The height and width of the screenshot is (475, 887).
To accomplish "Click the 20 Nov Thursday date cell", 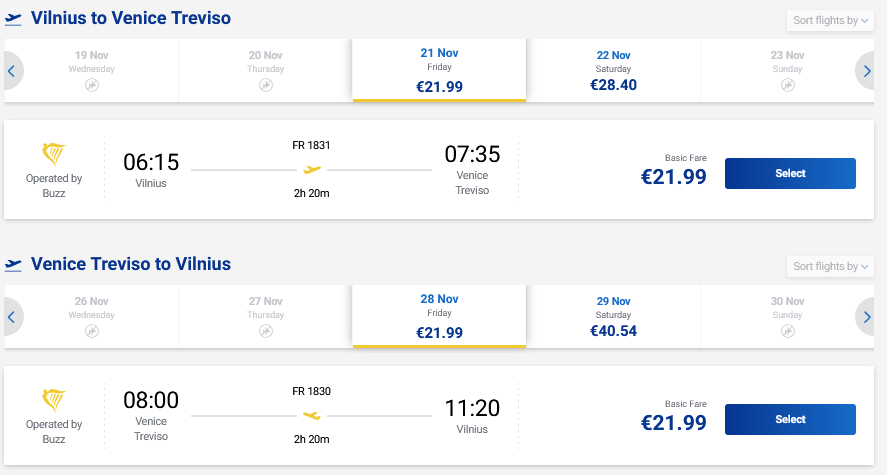I will pos(265,71).
